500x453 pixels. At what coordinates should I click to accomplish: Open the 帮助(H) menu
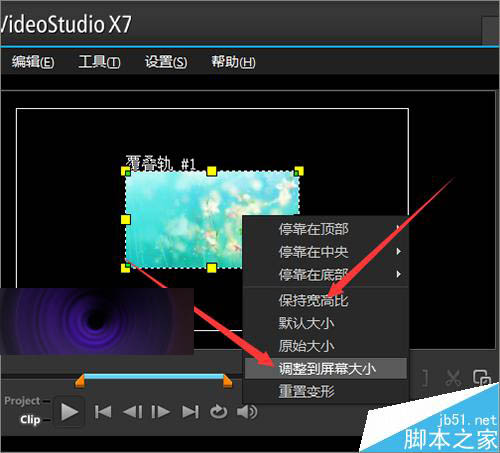[x=233, y=62]
